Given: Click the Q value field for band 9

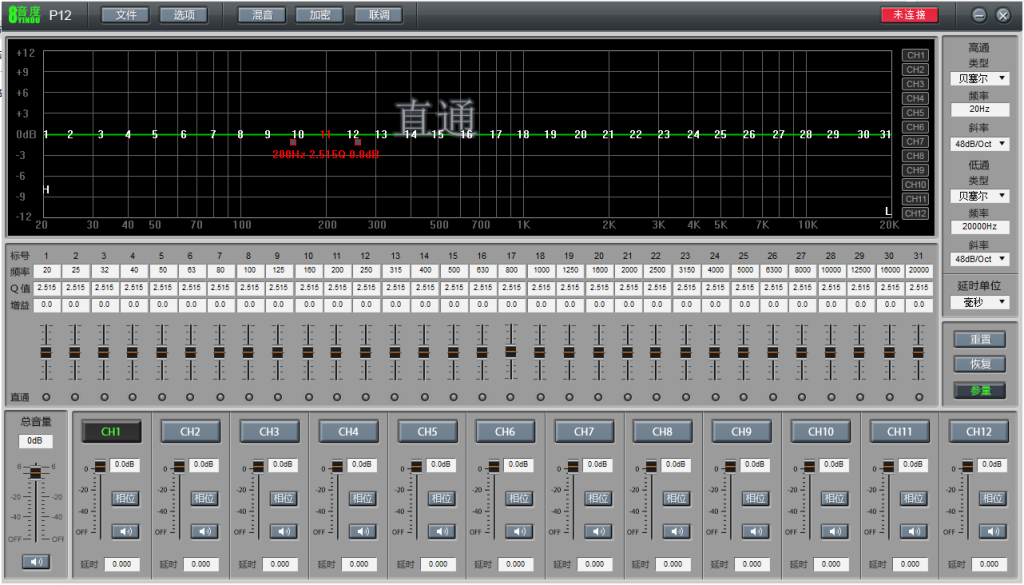Looking at the screenshot, I should tap(278, 287).
